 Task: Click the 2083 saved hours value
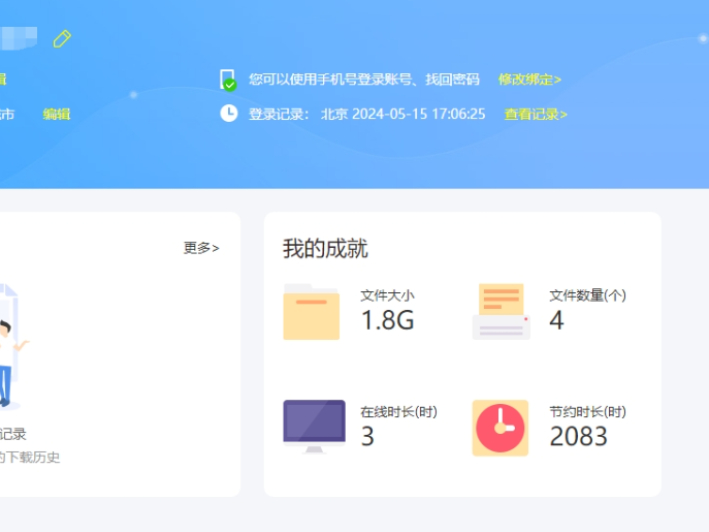point(578,436)
